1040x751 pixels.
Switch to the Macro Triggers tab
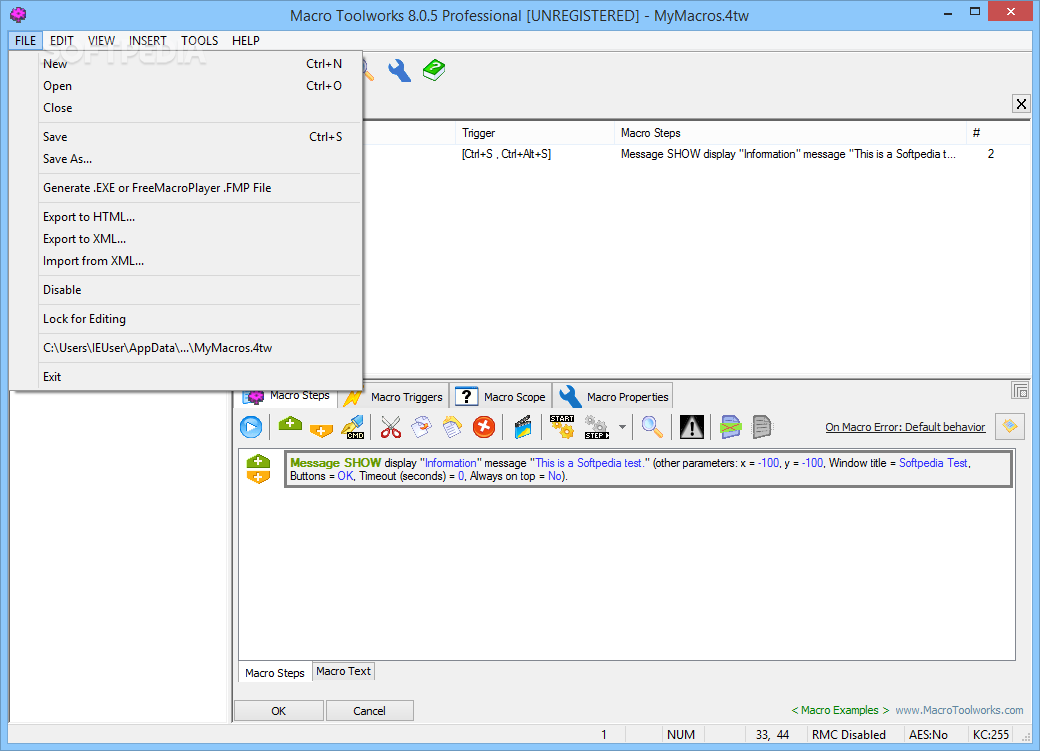click(393, 397)
